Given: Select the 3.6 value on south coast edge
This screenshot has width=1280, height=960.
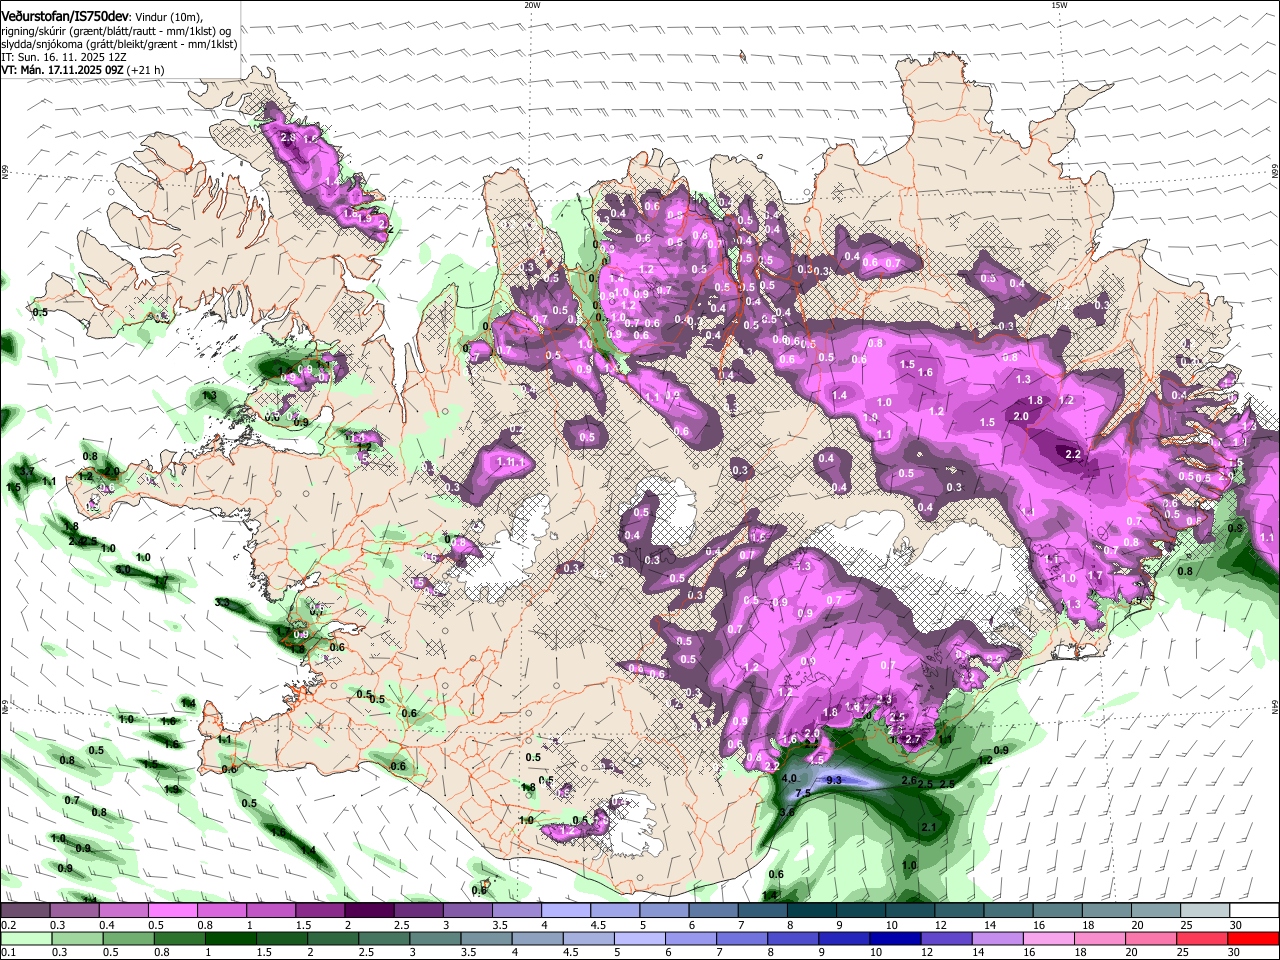Looking at the screenshot, I should [786, 812].
